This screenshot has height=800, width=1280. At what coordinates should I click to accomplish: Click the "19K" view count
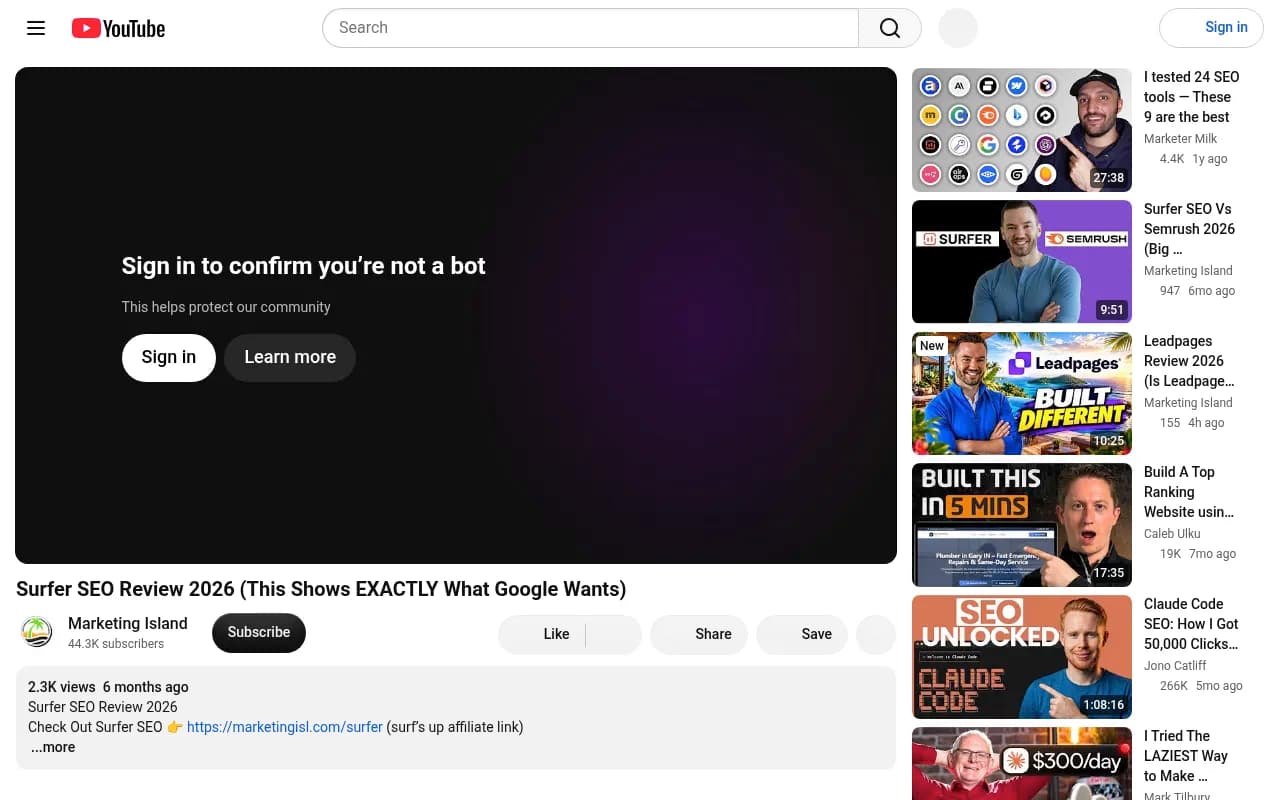pos(1170,554)
